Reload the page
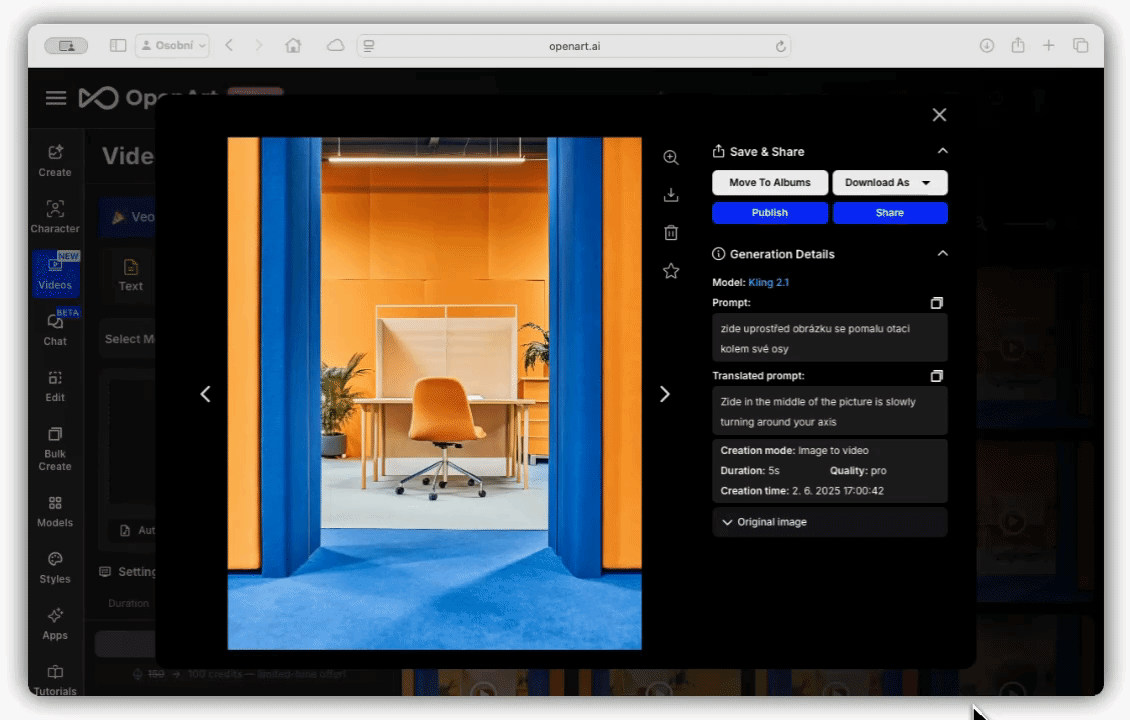The height and width of the screenshot is (720, 1130). coord(780,46)
